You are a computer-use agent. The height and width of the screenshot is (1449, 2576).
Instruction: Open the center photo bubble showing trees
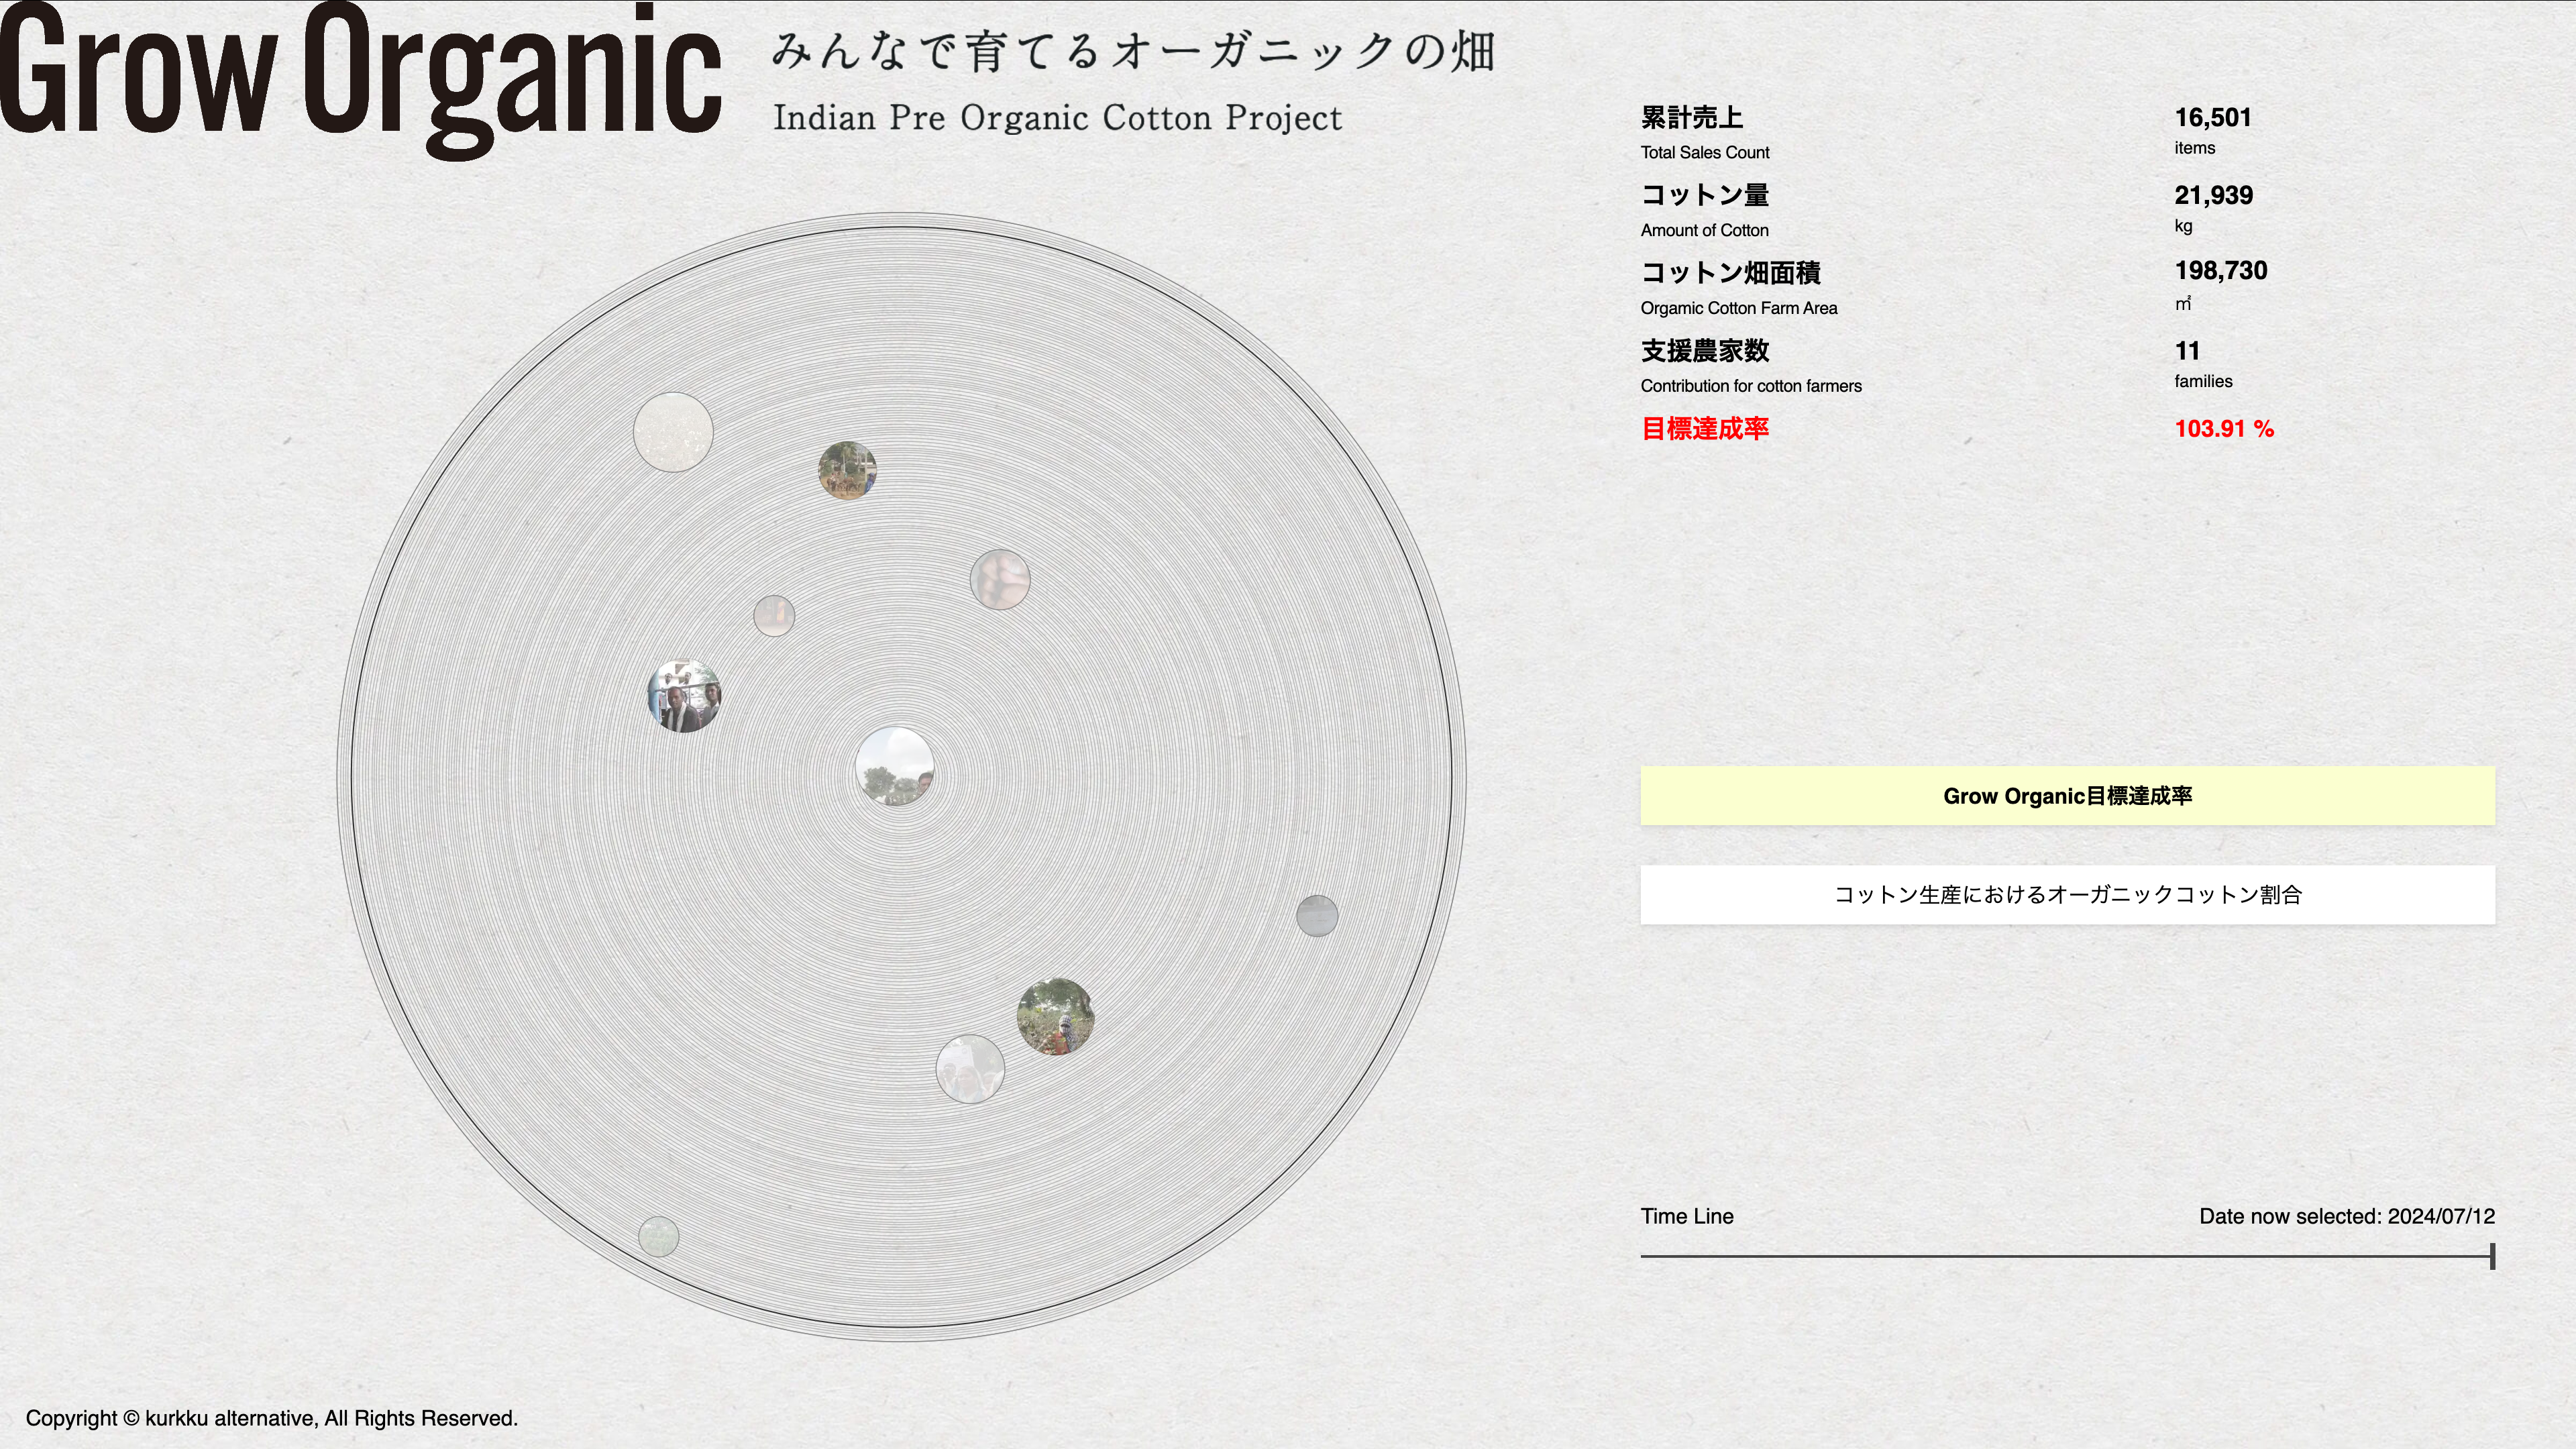pos(895,766)
